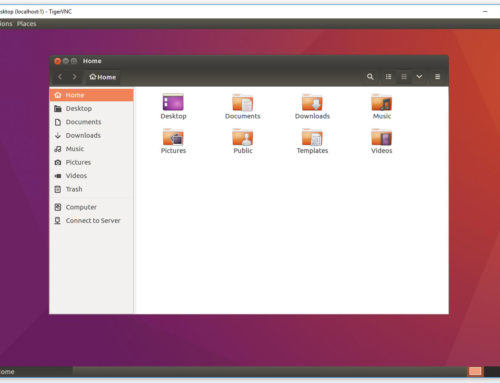Click Home window entry in bottom taskbar
This screenshot has width=500, height=383.
coord(36,372)
